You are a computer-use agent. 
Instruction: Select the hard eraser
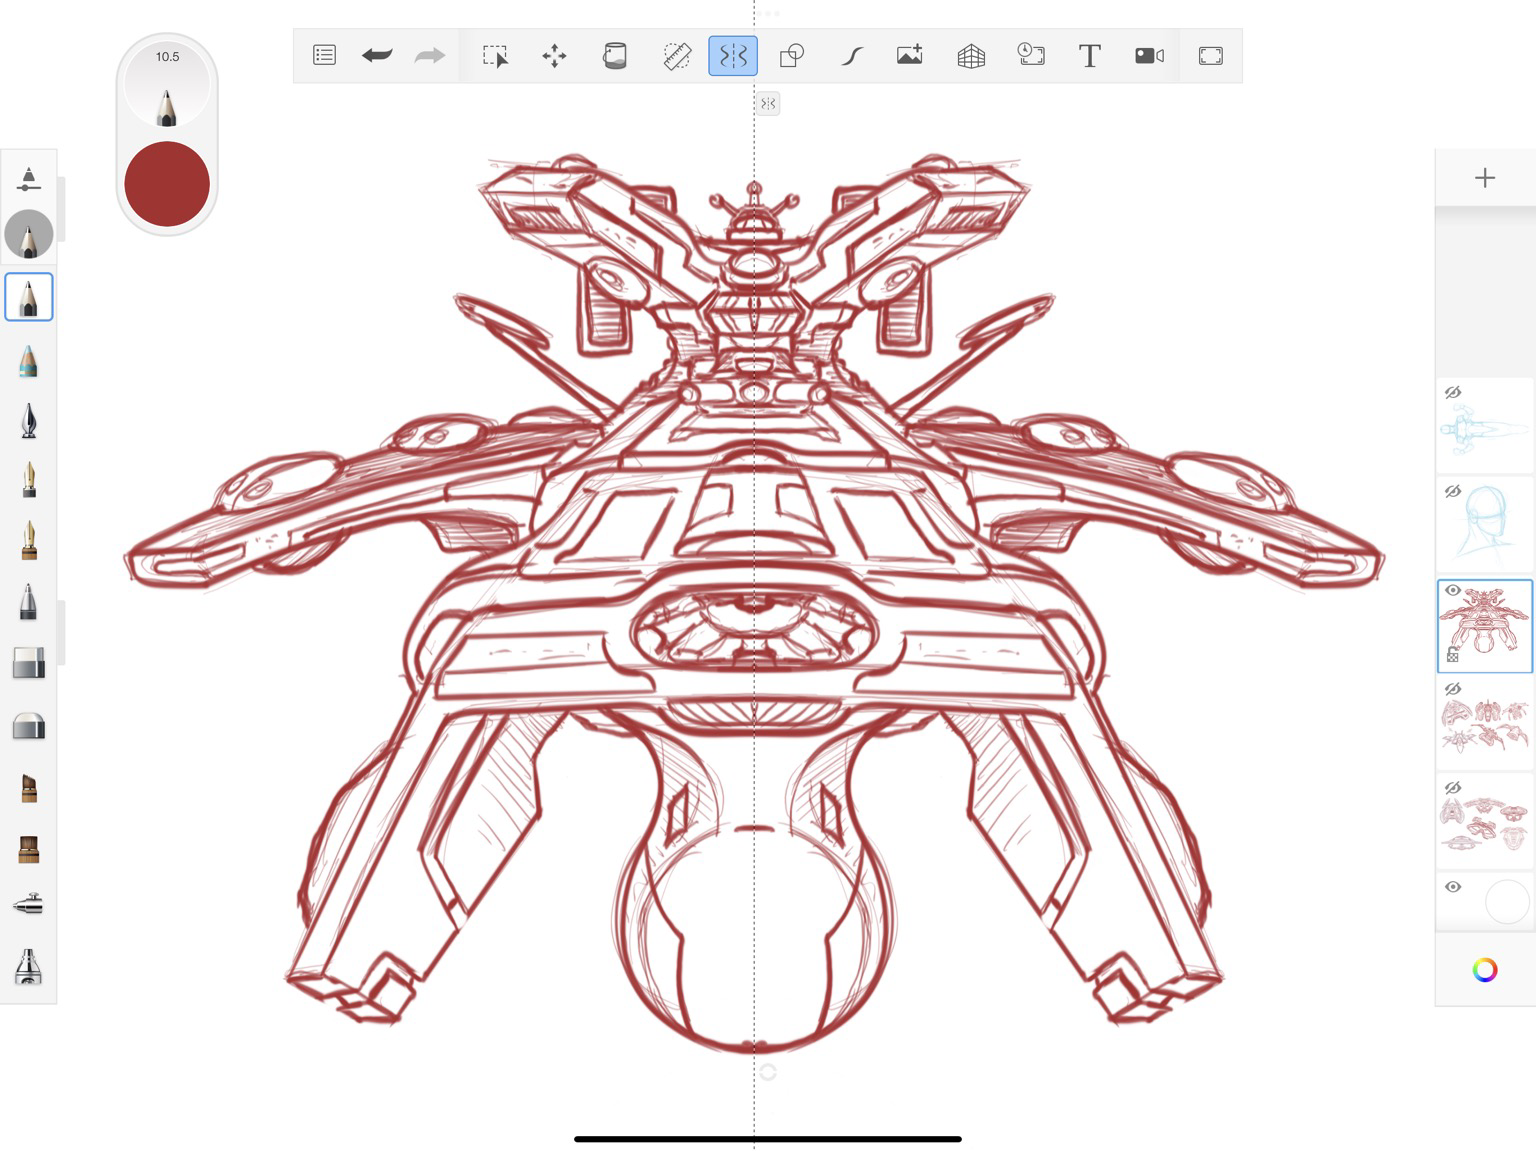click(29, 663)
